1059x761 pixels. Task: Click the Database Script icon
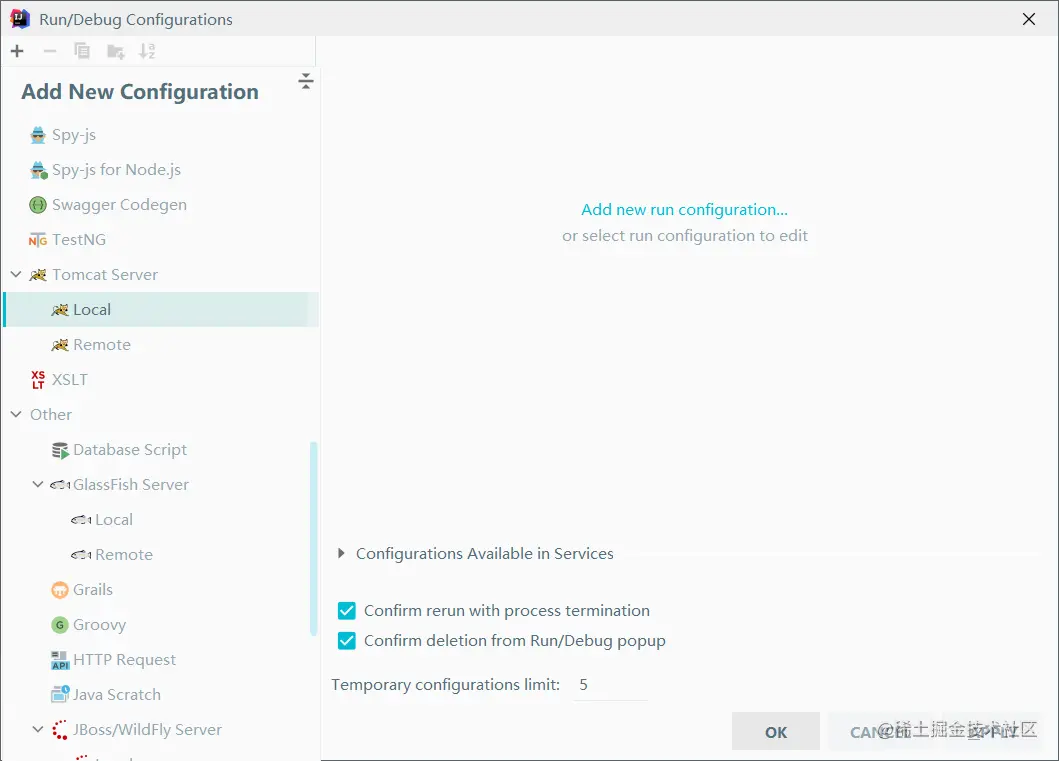click(x=60, y=450)
